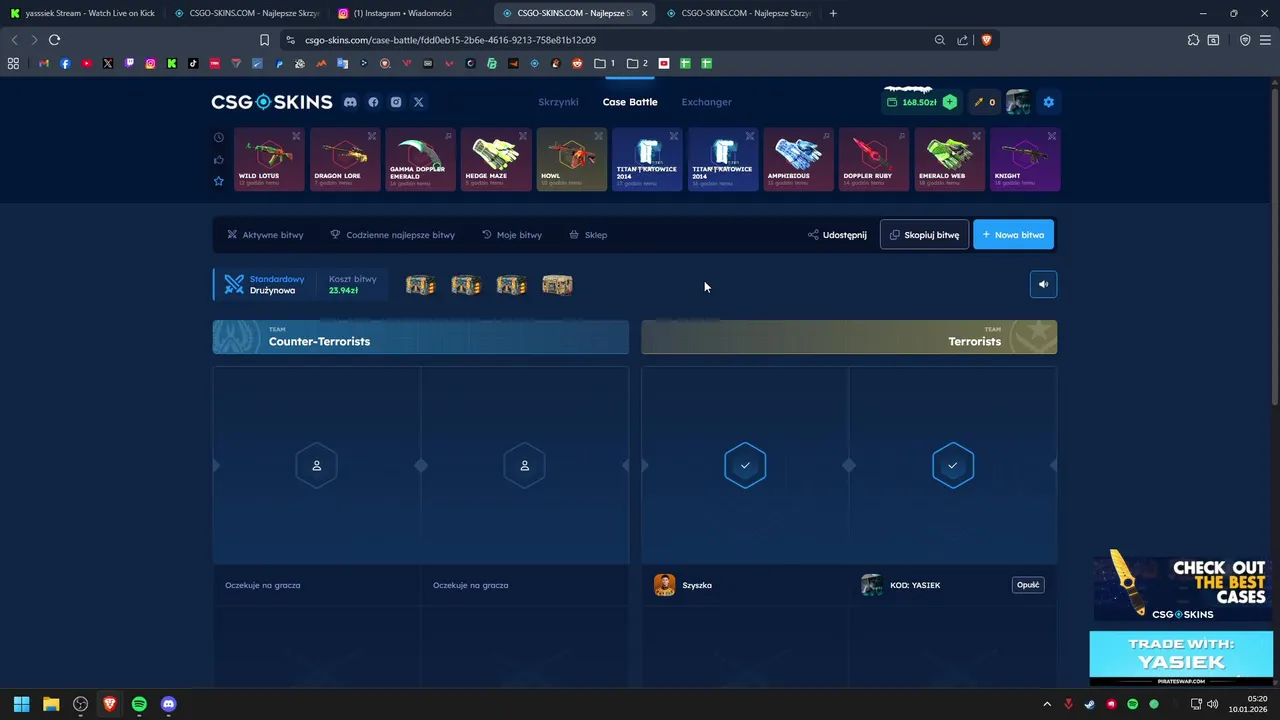Click the fourth case in battle list

pyautogui.click(x=557, y=285)
